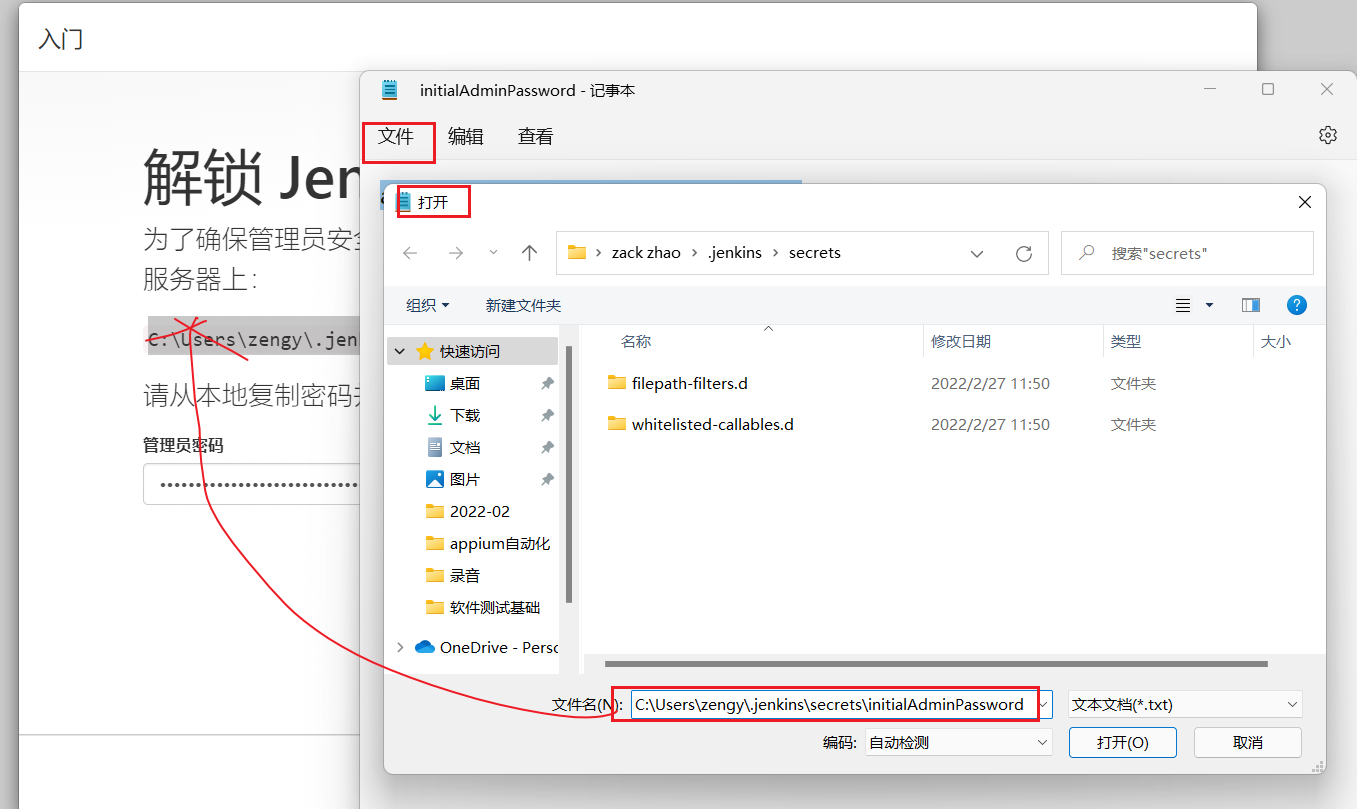
Task: Click secrets in the address path
Action: pos(815,253)
